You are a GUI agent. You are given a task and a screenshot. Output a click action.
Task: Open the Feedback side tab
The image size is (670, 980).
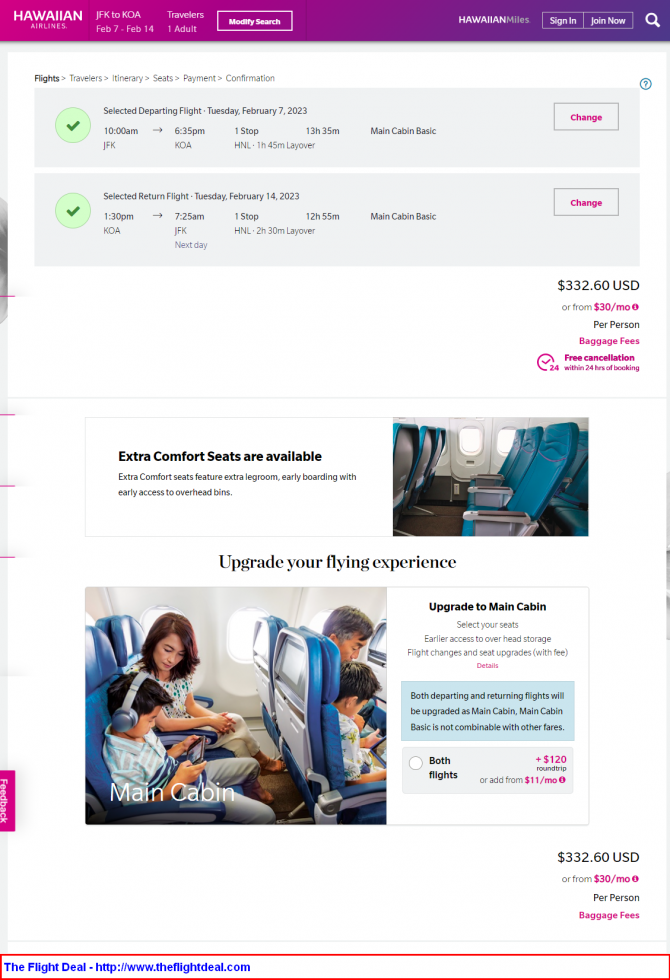point(6,801)
